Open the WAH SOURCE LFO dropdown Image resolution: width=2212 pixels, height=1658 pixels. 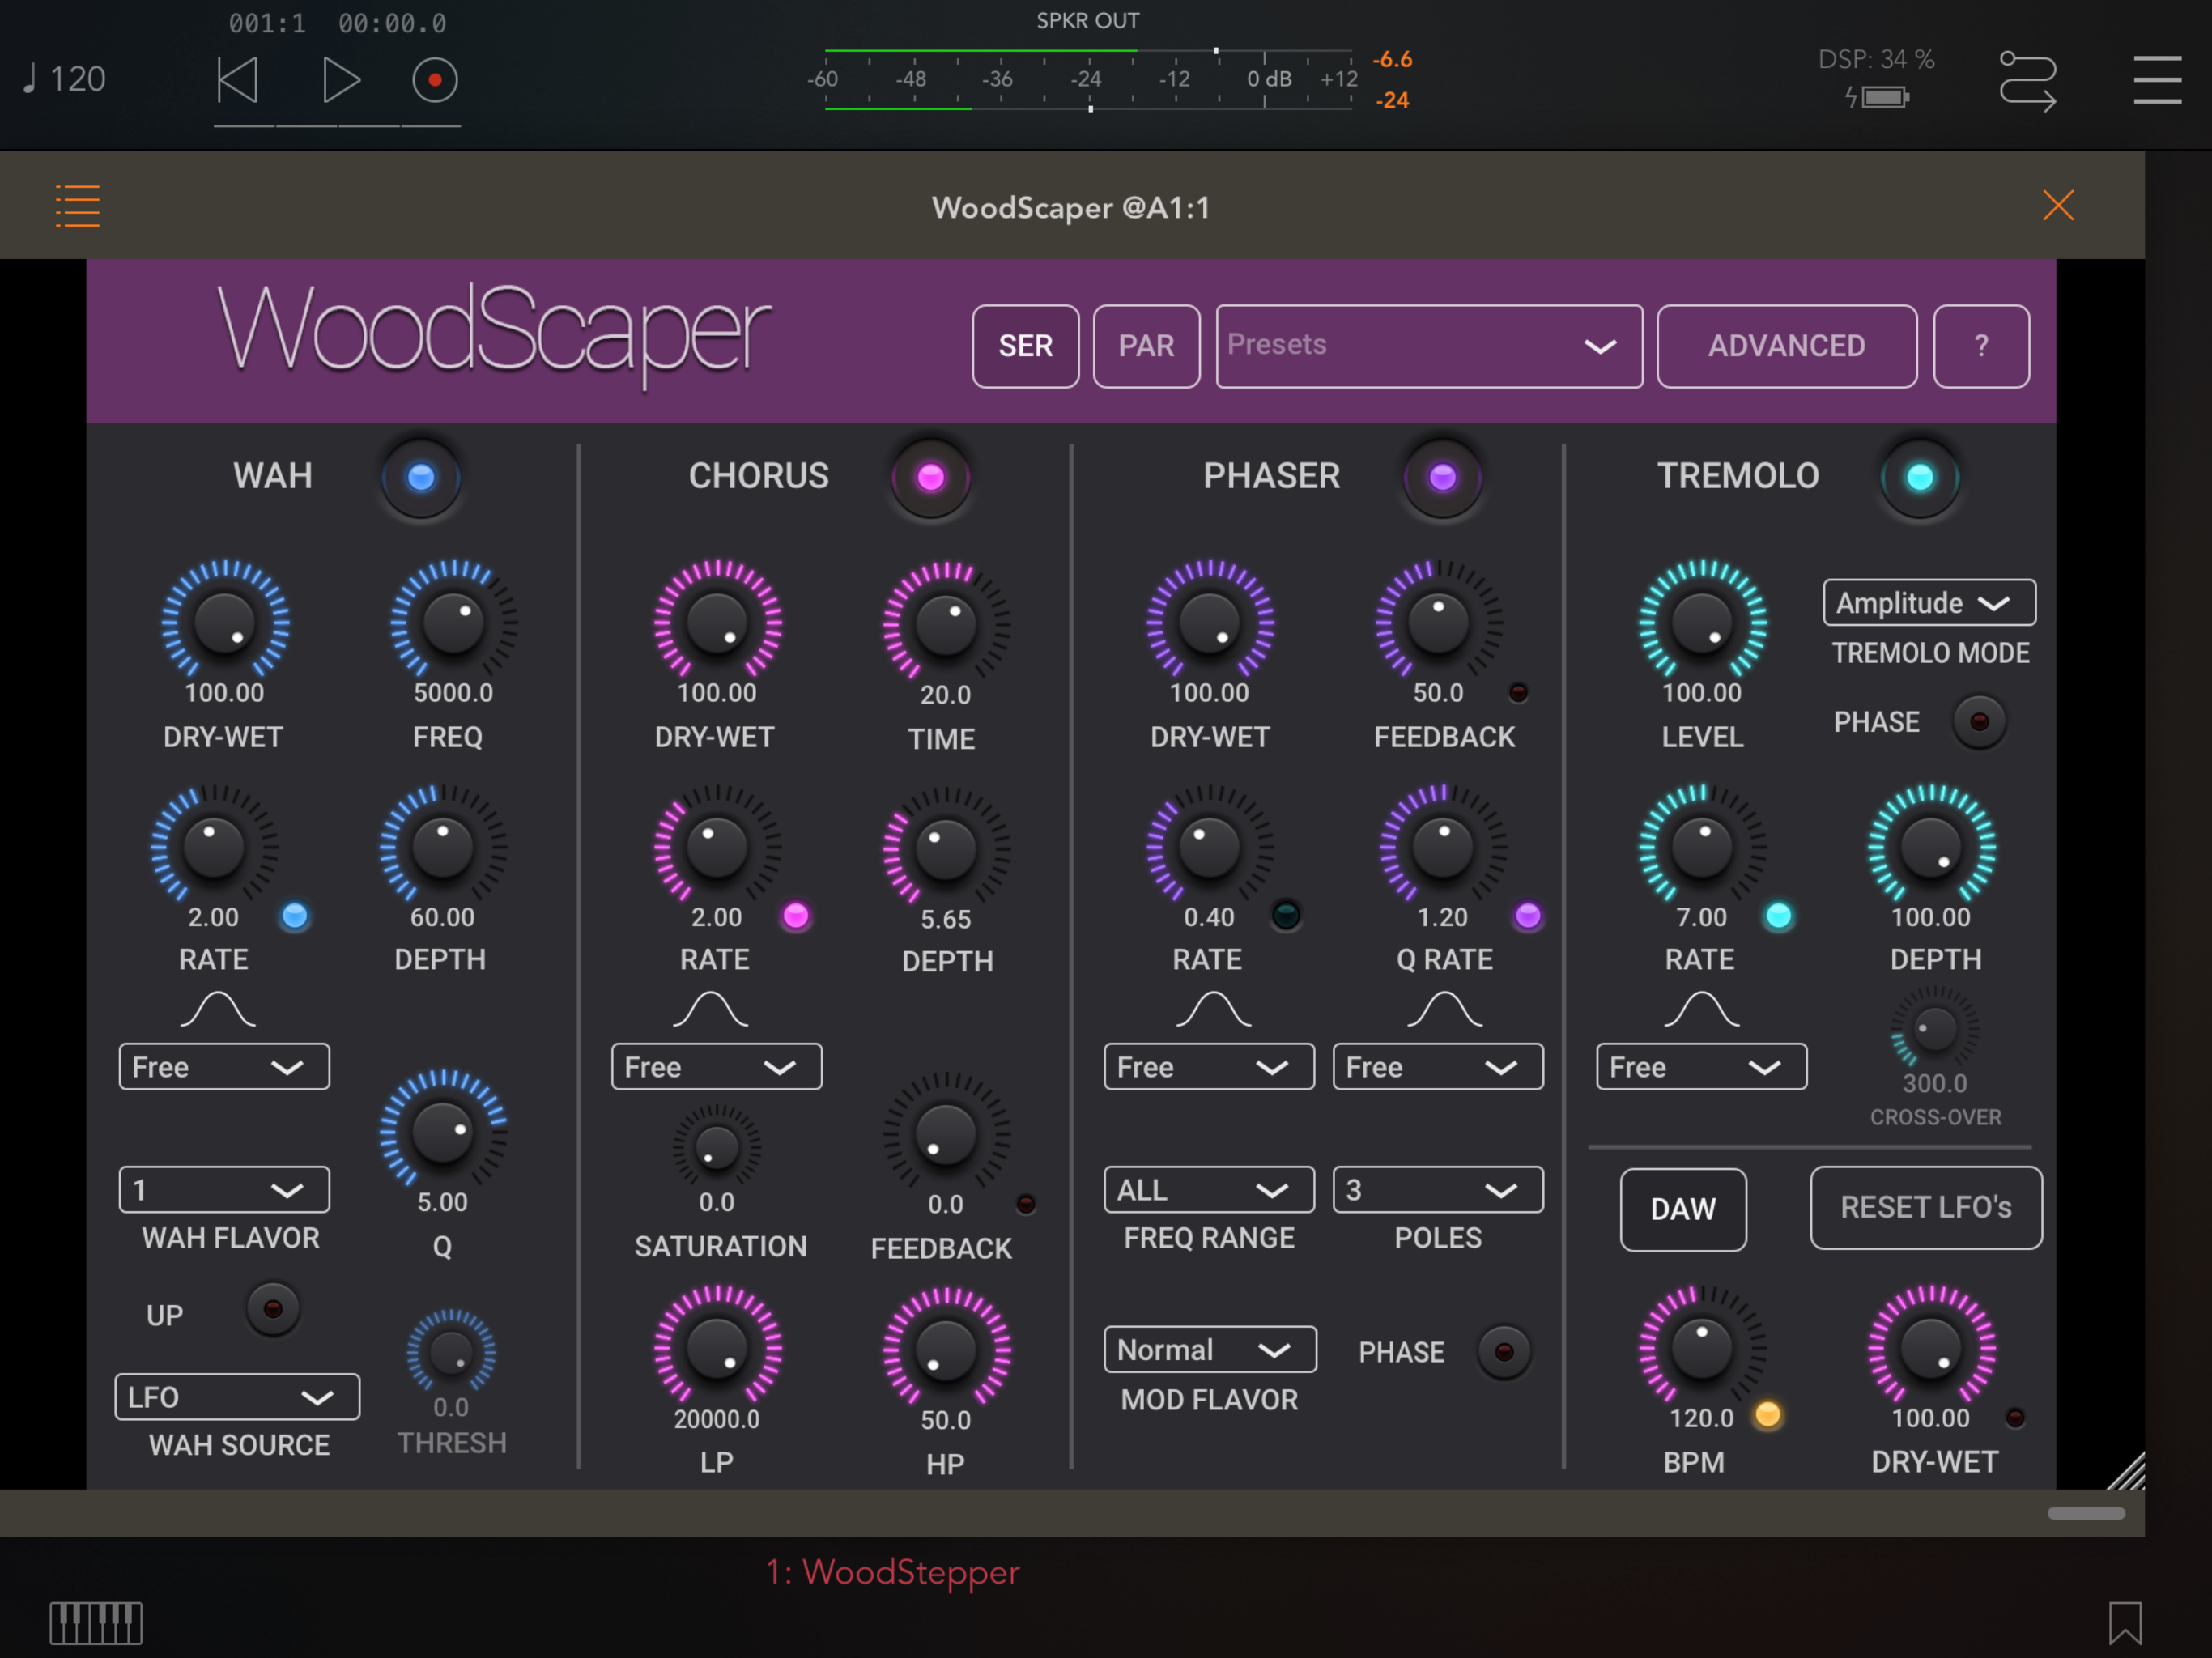pos(237,1397)
